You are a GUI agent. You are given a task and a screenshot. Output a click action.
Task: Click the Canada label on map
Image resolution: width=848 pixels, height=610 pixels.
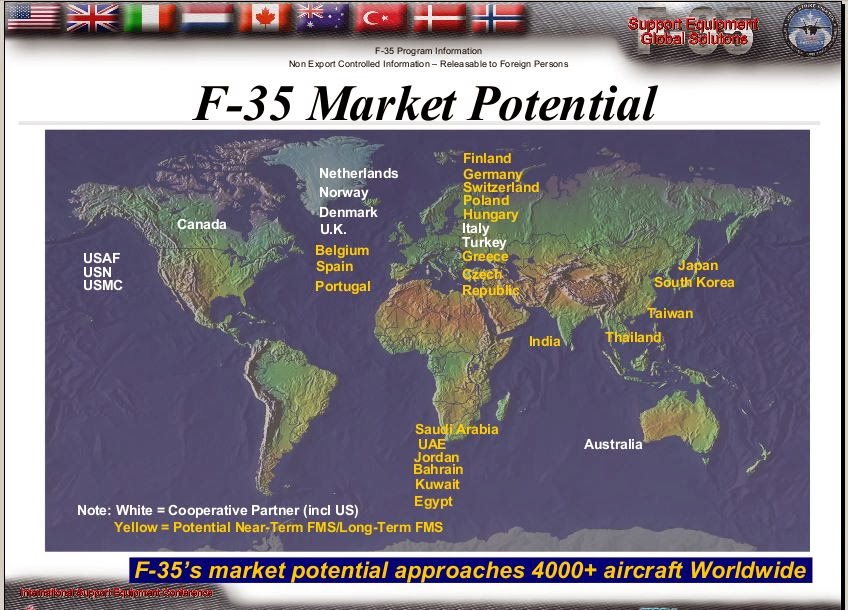coord(202,224)
